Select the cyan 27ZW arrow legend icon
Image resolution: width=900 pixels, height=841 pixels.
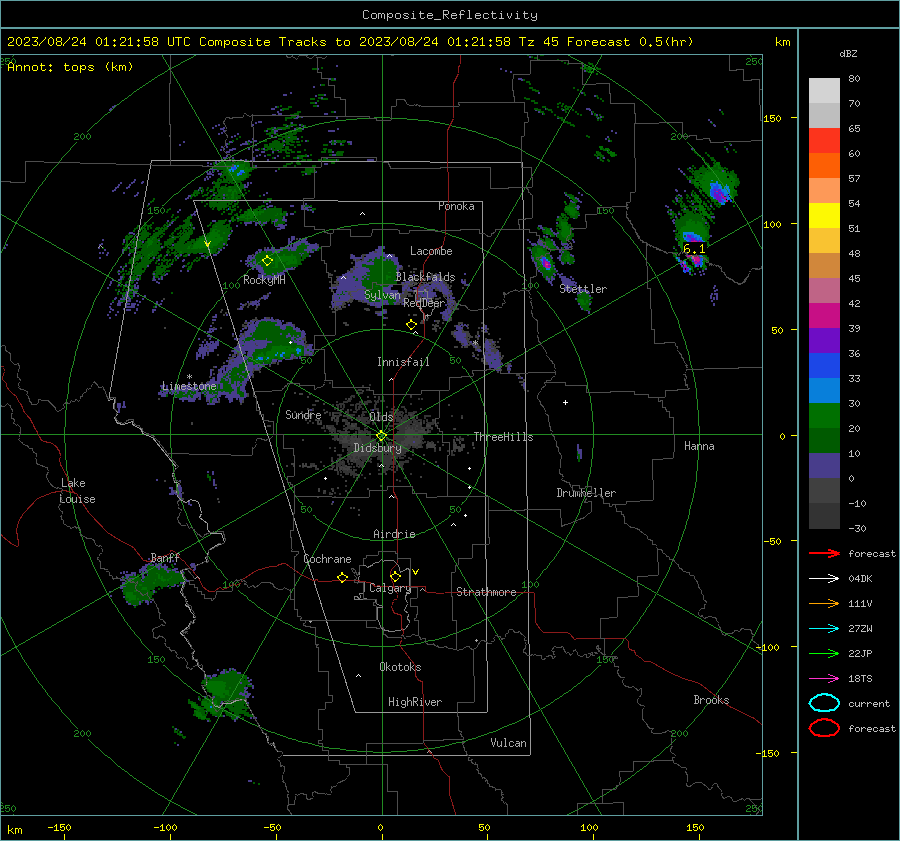coord(824,629)
